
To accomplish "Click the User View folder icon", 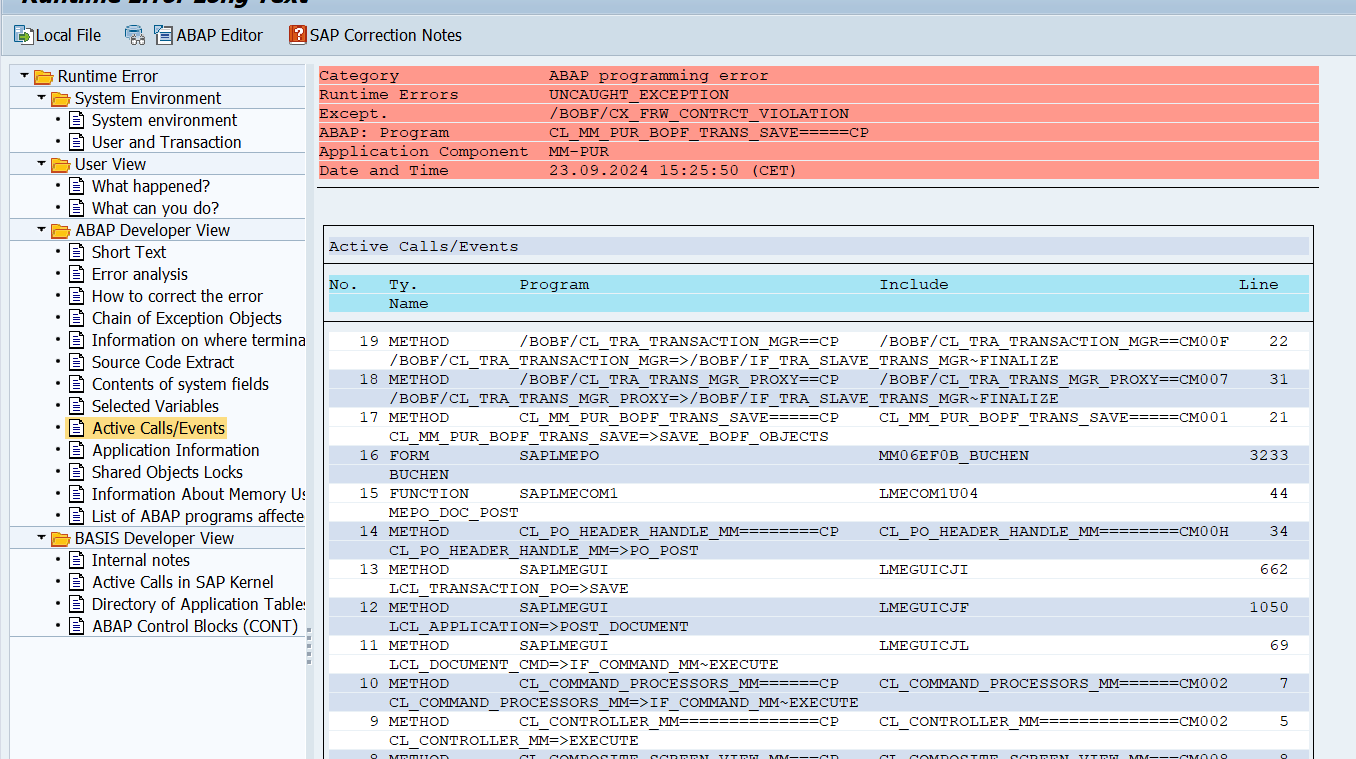I will tap(60, 165).
